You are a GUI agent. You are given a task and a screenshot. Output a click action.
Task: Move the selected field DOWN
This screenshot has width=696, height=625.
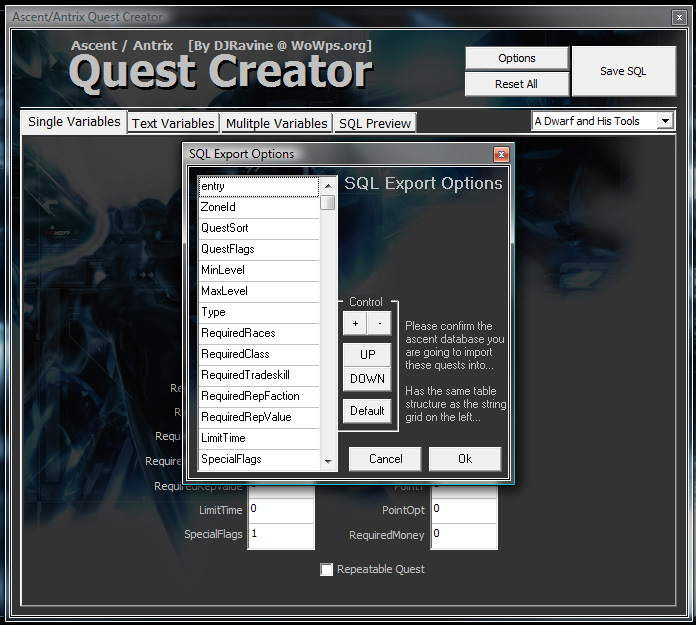[367, 379]
